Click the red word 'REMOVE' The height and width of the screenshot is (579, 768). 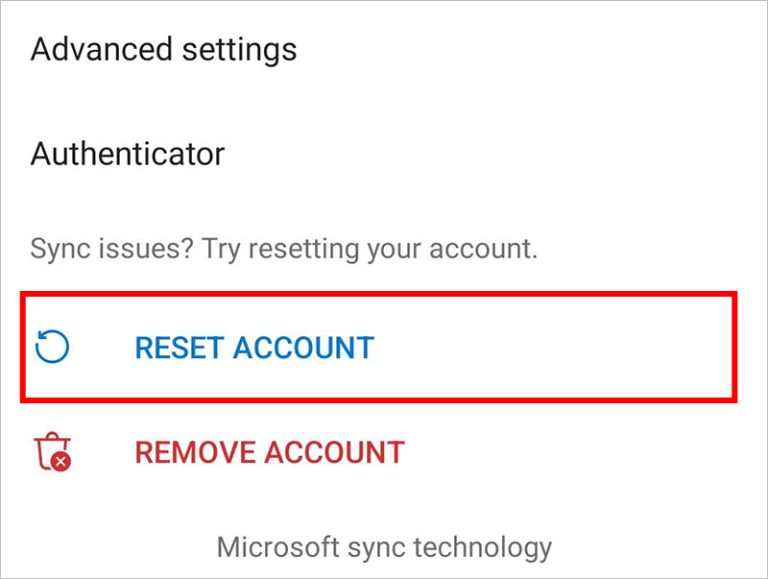195,452
